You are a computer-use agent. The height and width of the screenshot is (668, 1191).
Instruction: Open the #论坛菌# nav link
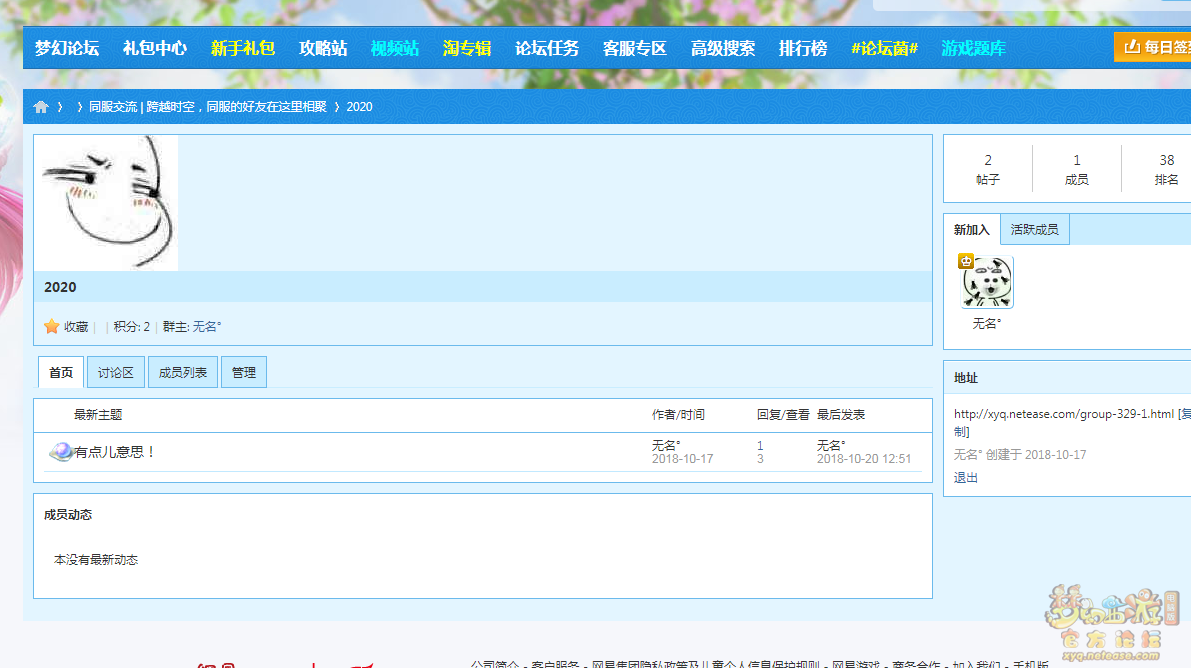coord(884,49)
